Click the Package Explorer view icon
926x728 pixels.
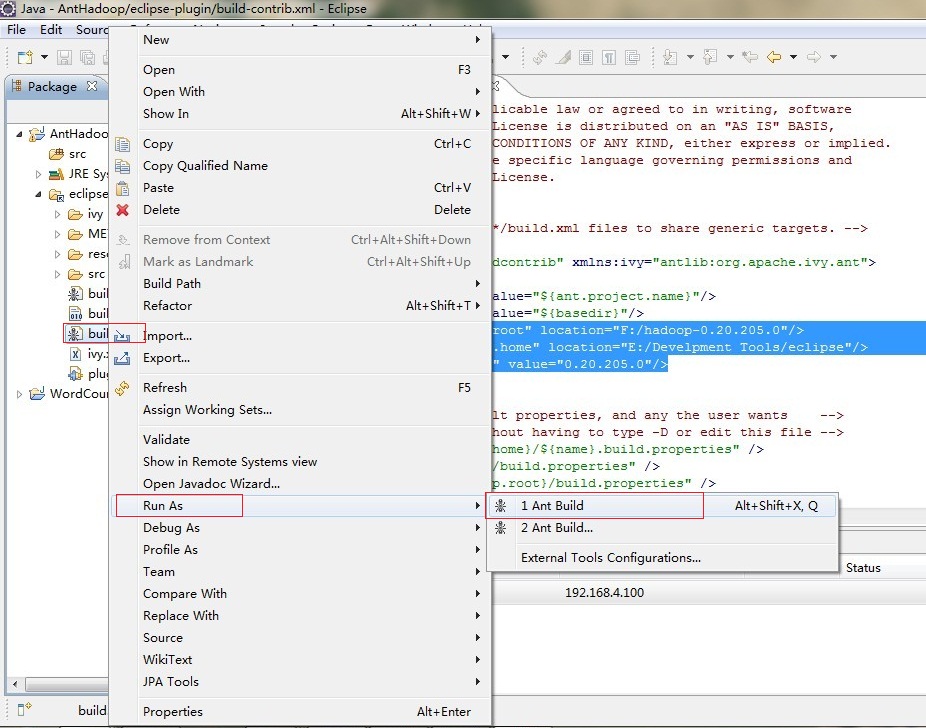point(17,86)
